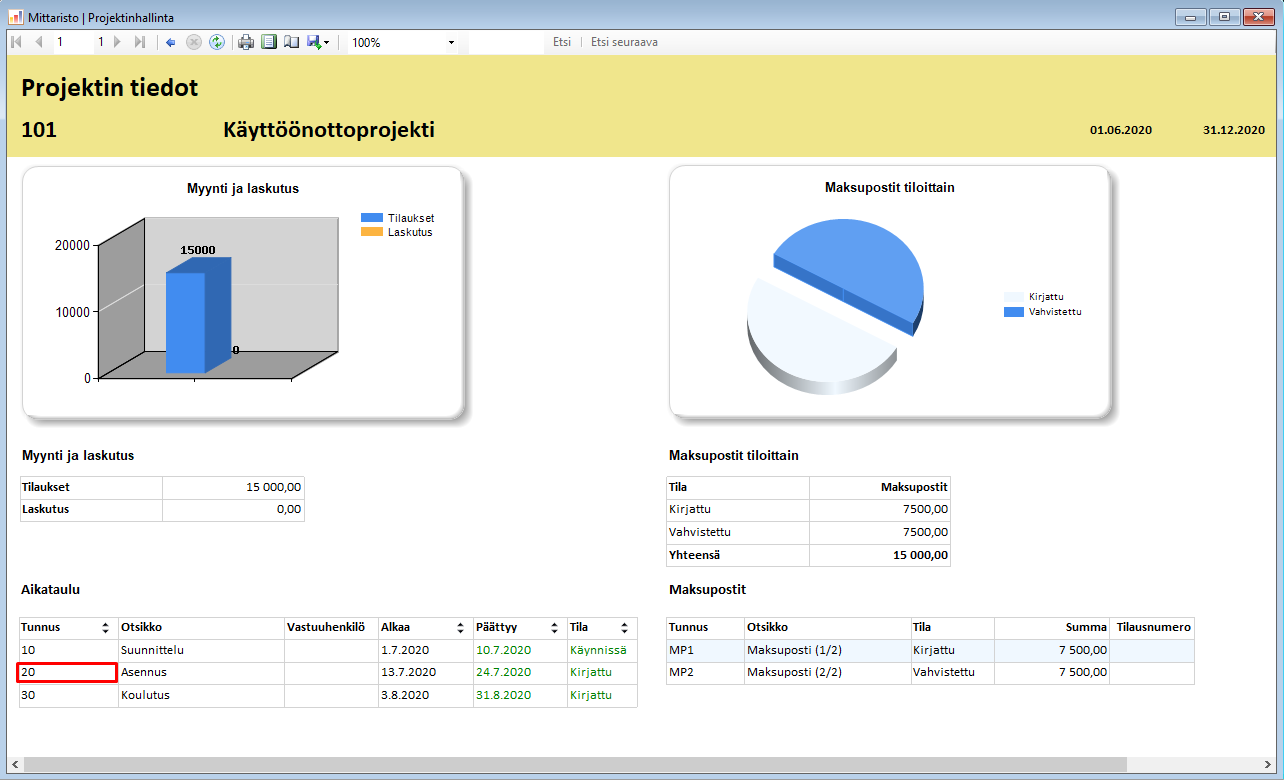Jump to the last report page
The height and width of the screenshot is (780, 1284).
pyautogui.click(x=140, y=42)
